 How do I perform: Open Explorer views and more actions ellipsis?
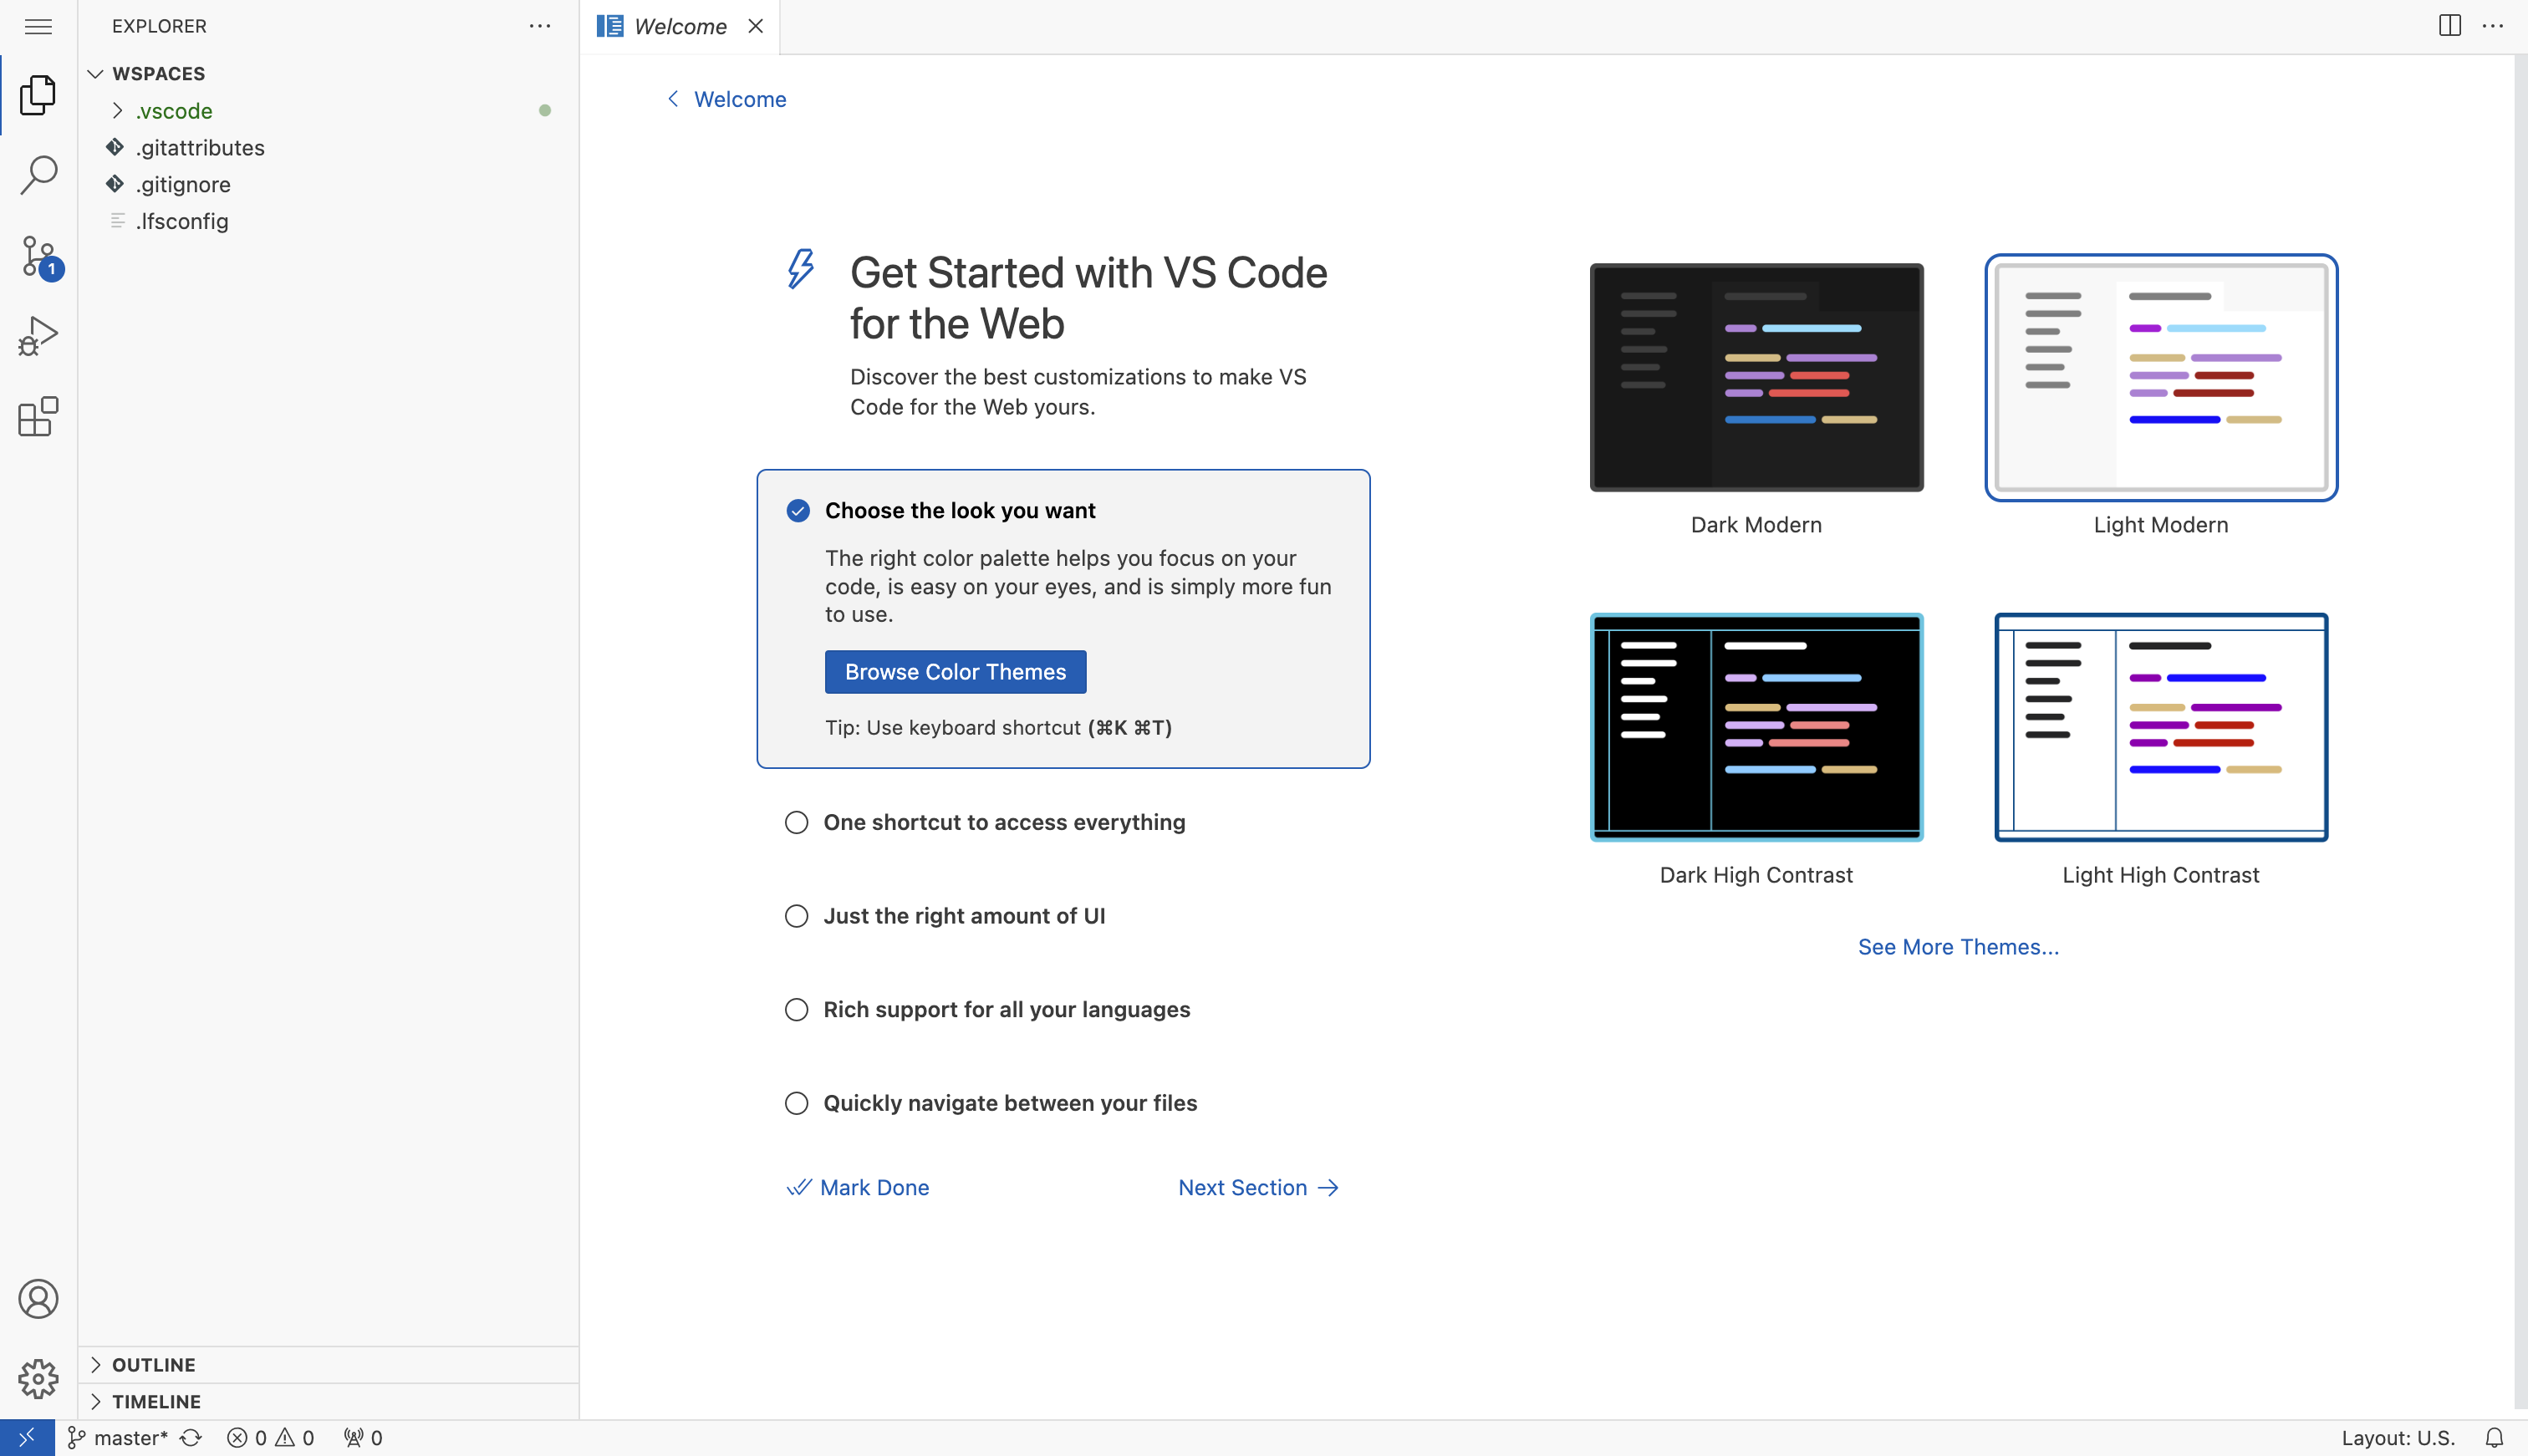tap(540, 26)
